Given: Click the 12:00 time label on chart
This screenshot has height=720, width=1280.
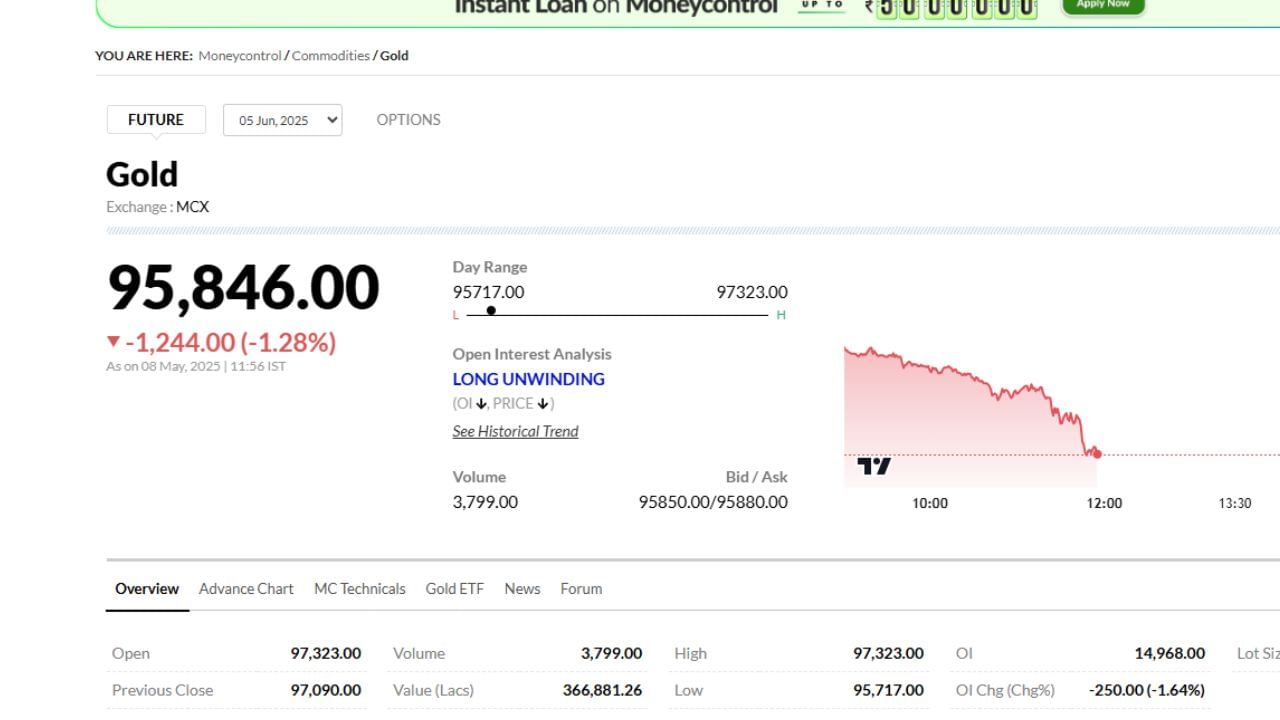Looking at the screenshot, I should (x=1104, y=503).
